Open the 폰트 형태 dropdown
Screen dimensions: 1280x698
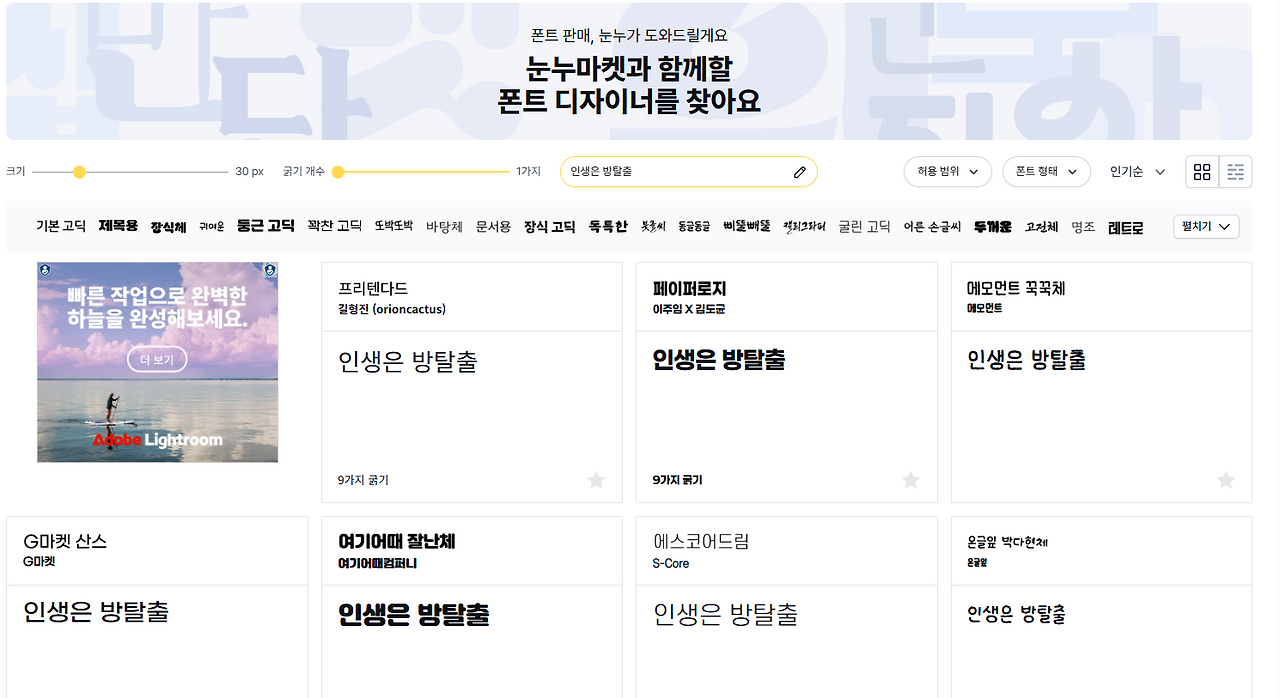tap(1045, 171)
